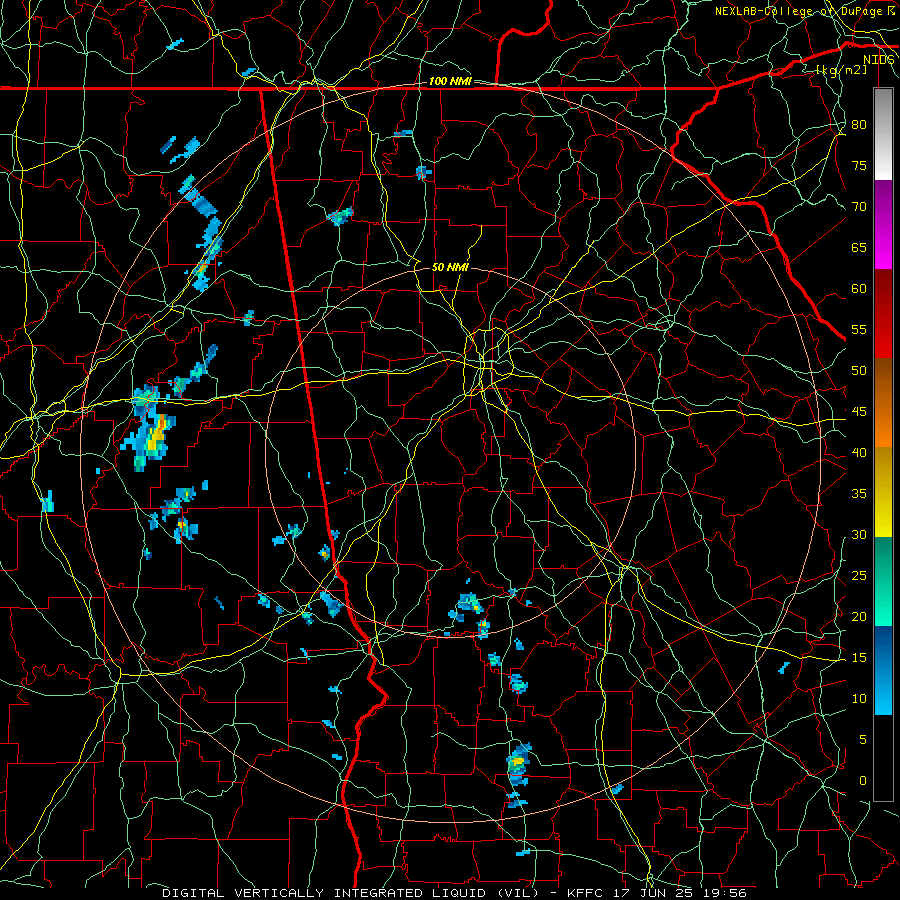
Task: Click the DIGITAL VERTICALLY INTEGRATED LIQUID (VIL) title
Action: tap(350, 893)
